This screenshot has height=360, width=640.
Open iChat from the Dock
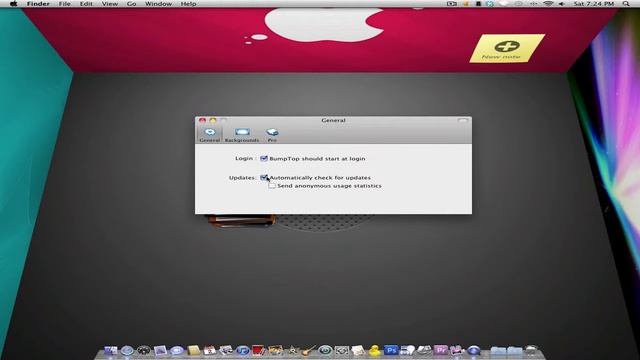tap(177, 350)
